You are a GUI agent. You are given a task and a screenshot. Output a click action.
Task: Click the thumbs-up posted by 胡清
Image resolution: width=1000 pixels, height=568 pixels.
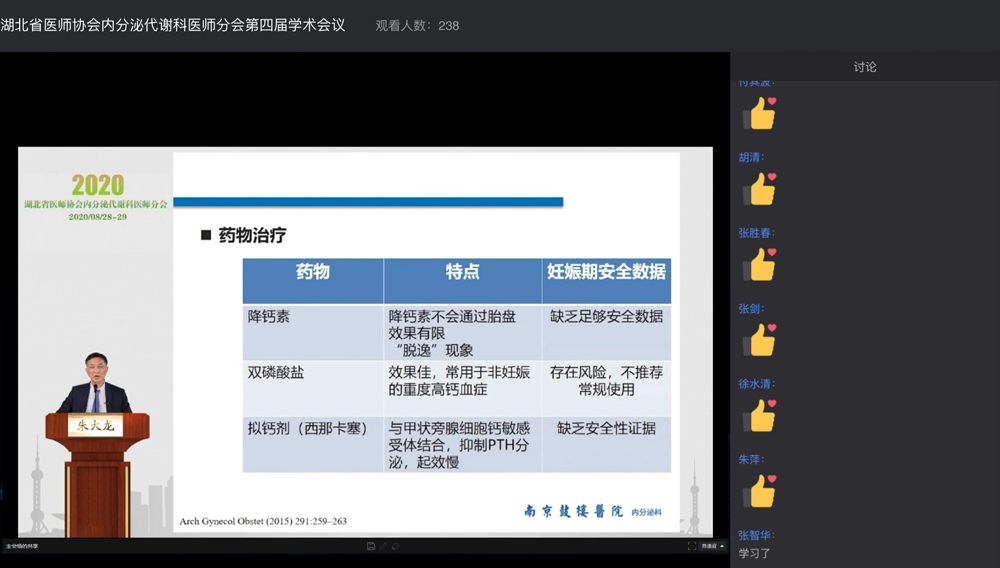point(760,189)
